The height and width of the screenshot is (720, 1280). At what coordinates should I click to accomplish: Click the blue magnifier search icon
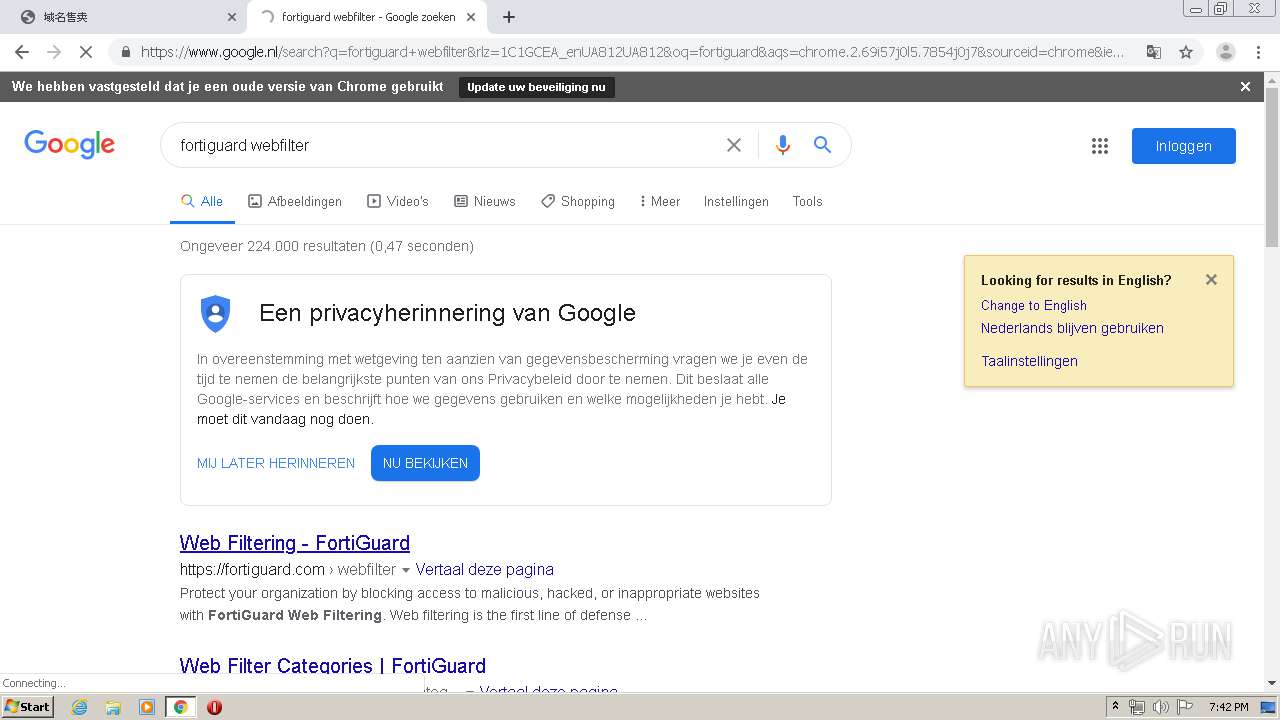[x=823, y=145]
